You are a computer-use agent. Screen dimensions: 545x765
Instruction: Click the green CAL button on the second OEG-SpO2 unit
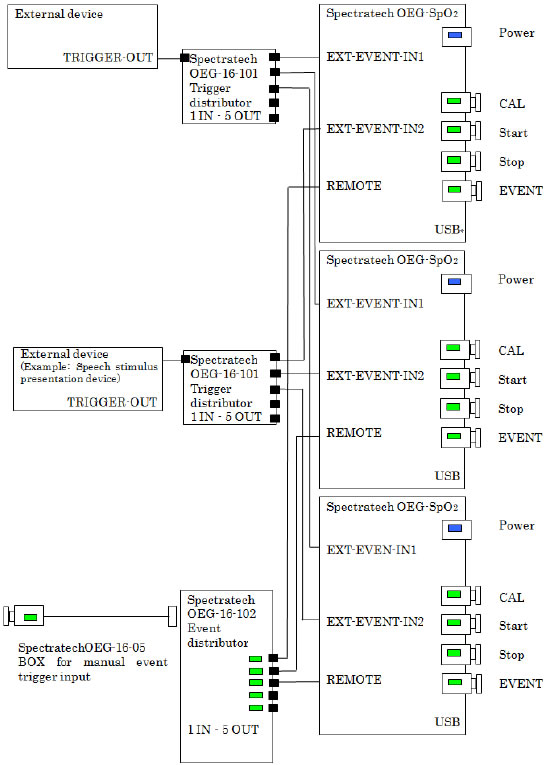click(453, 348)
